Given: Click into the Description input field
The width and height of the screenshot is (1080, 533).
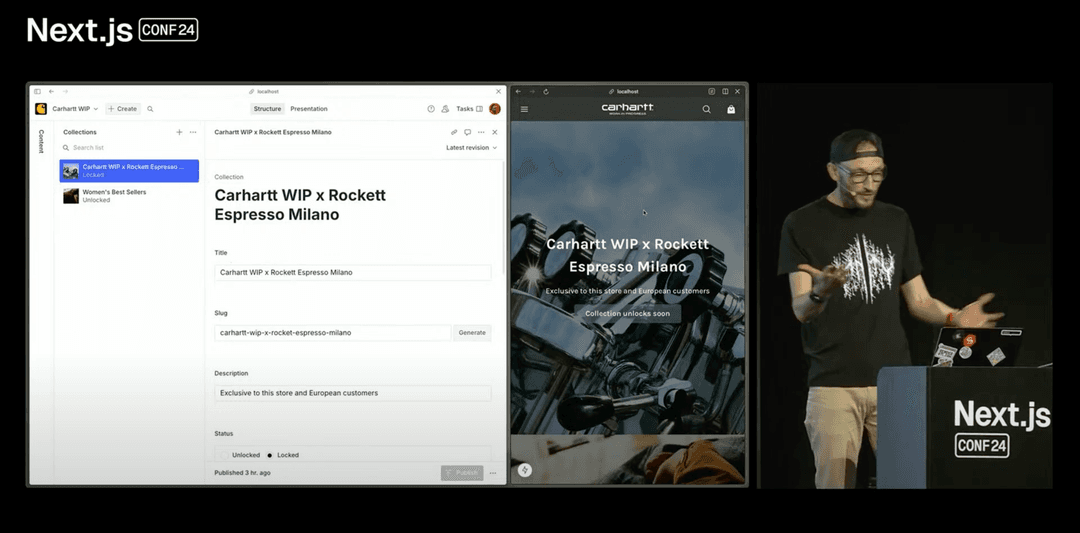Looking at the screenshot, I should point(353,393).
